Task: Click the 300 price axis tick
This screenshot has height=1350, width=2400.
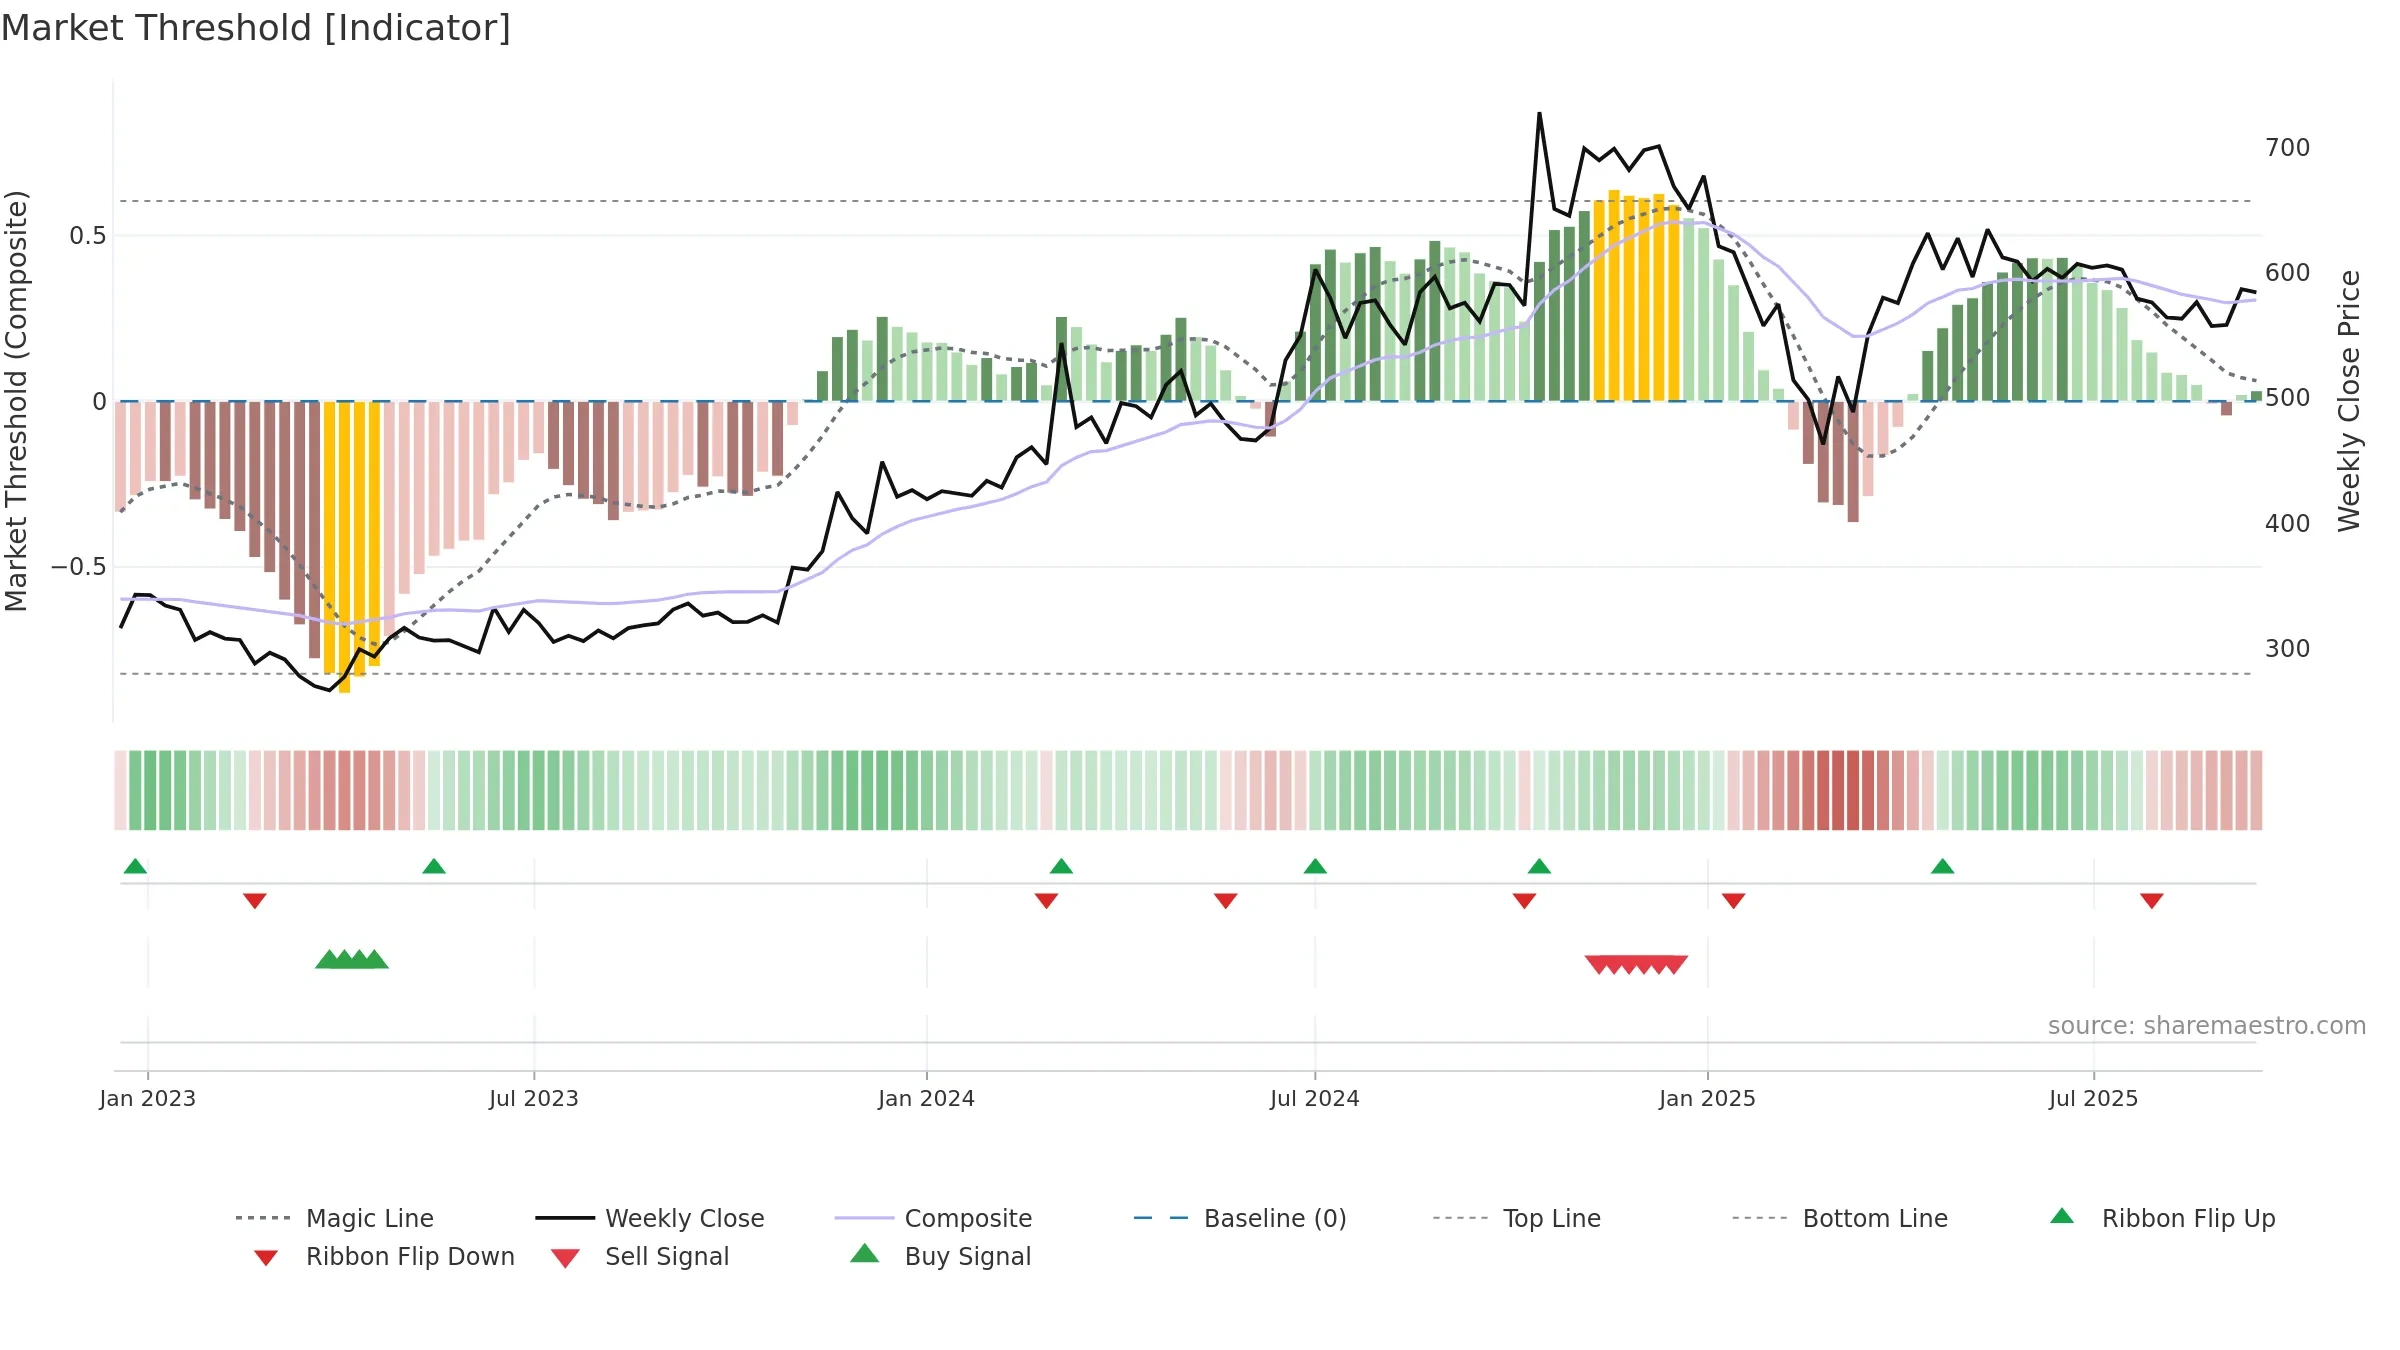Action: tap(2288, 649)
